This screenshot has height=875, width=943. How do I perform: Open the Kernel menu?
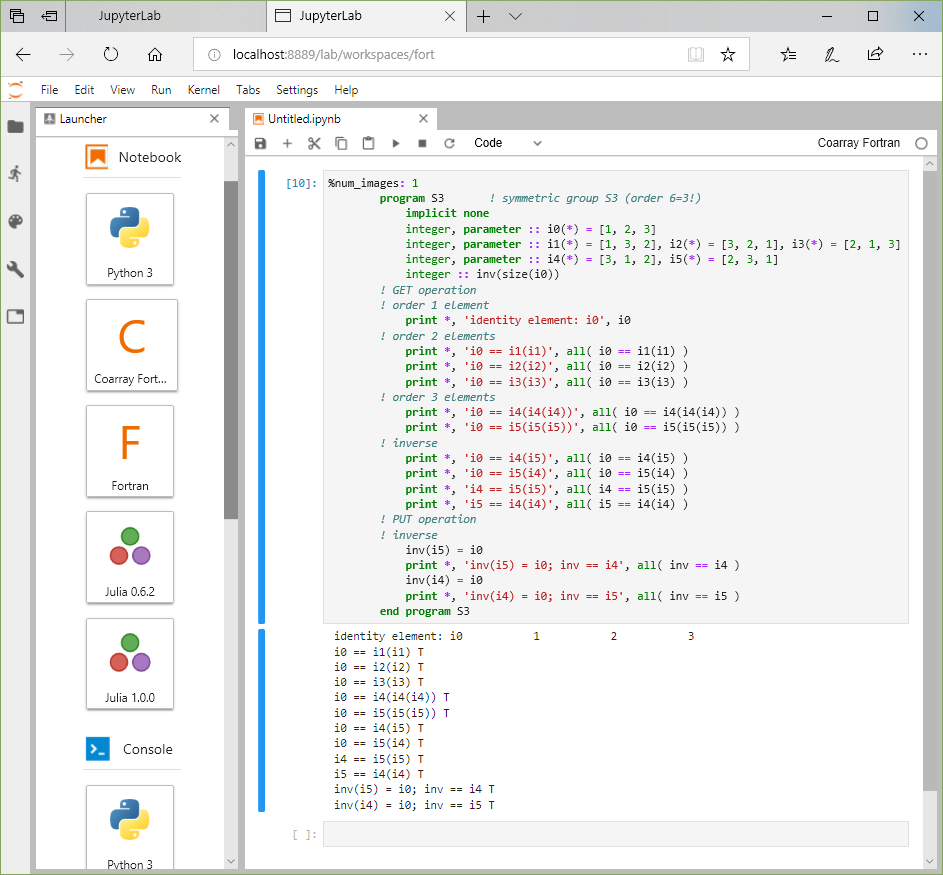coord(203,89)
